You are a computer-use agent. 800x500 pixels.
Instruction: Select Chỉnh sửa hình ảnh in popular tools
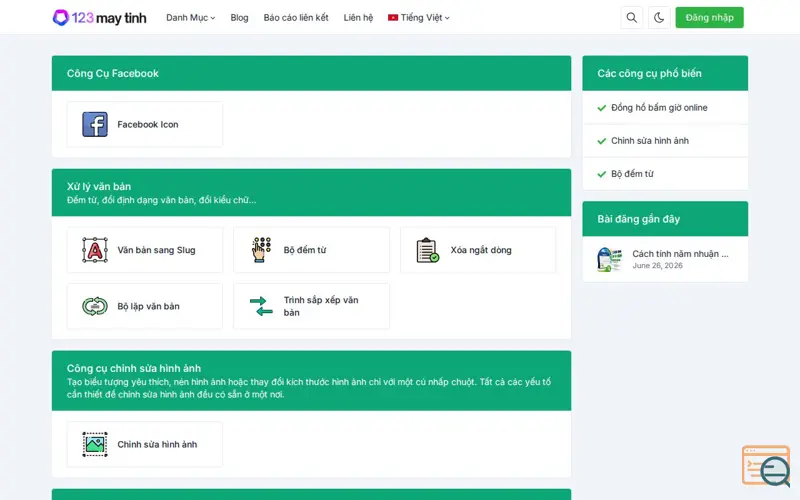tap(649, 141)
